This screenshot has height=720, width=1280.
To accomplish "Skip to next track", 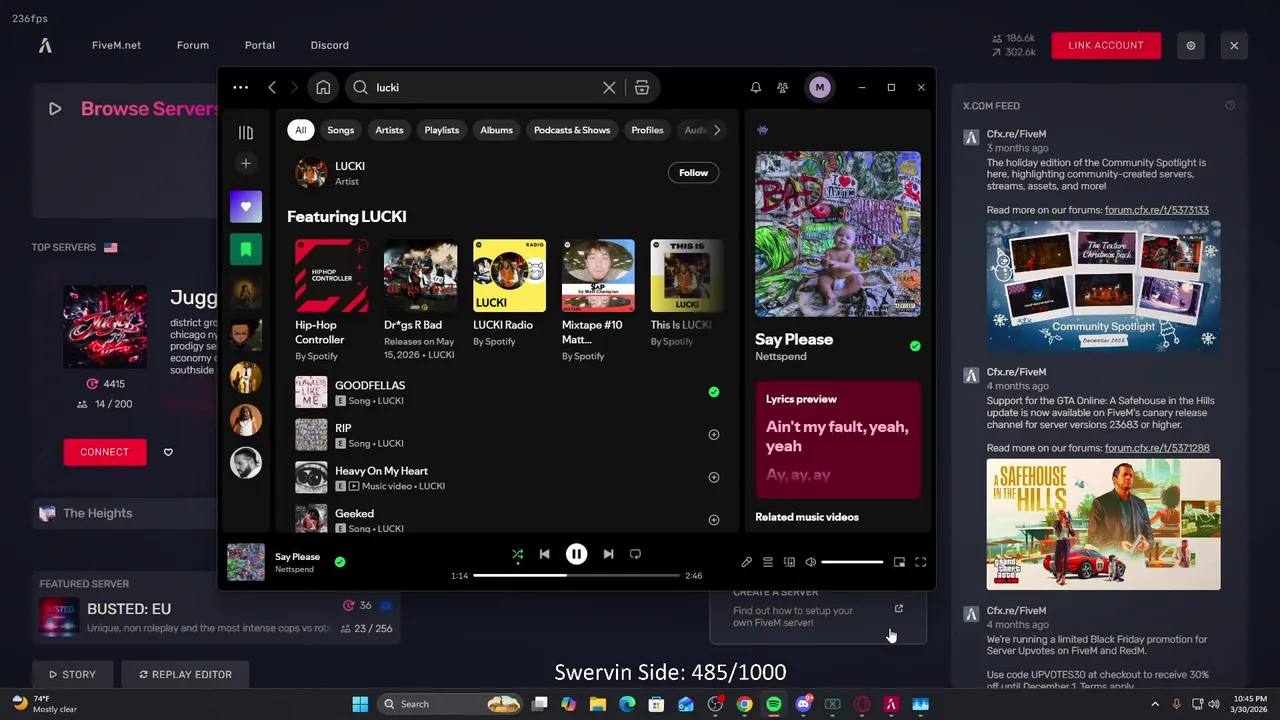I will coord(608,554).
